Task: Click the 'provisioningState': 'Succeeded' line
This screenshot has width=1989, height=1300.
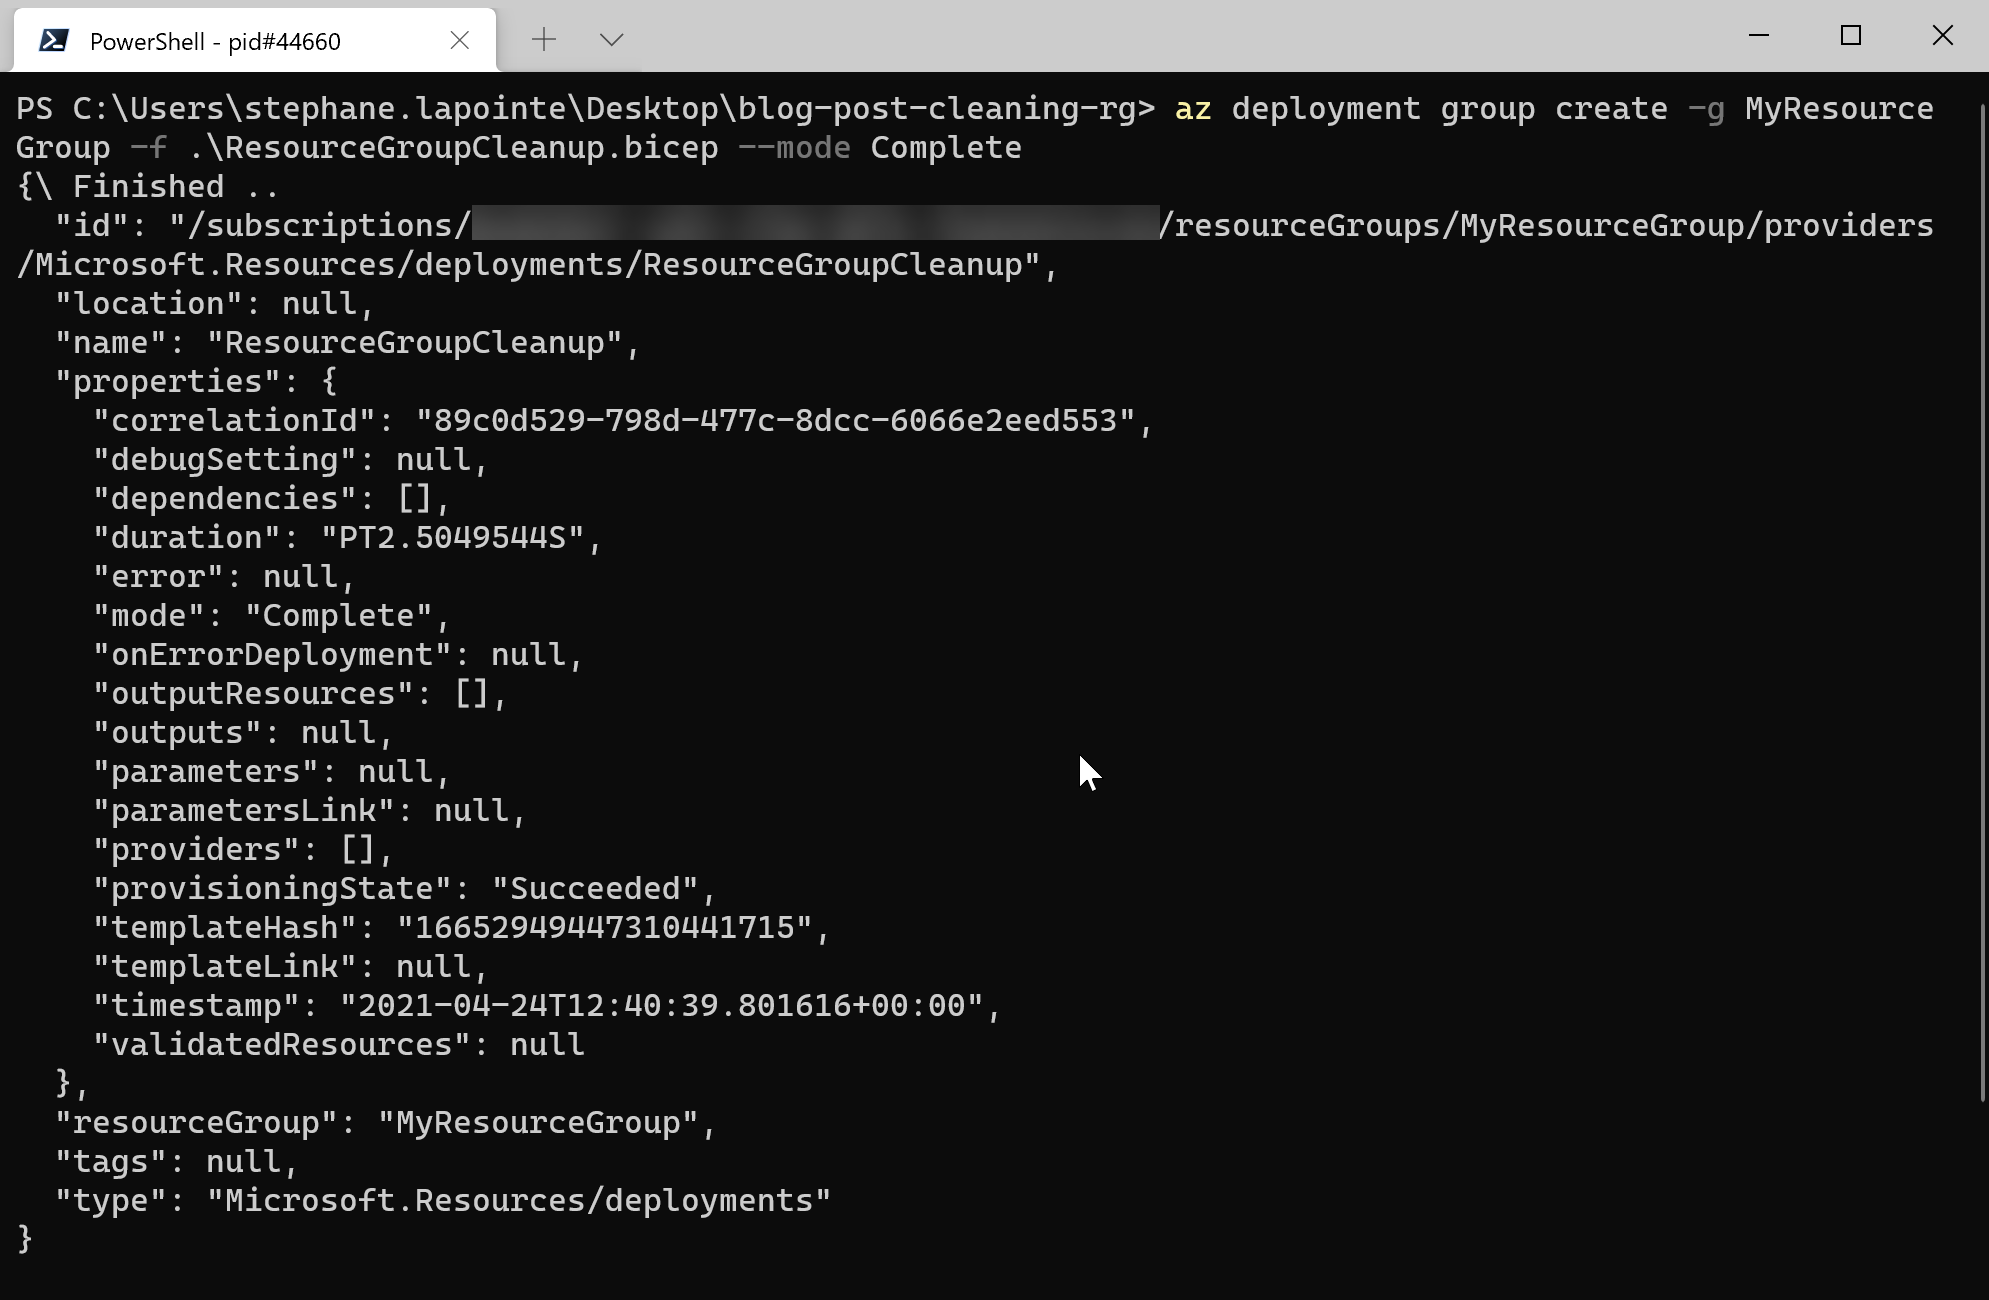Action: pyautogui.click(x=400, y=888)
